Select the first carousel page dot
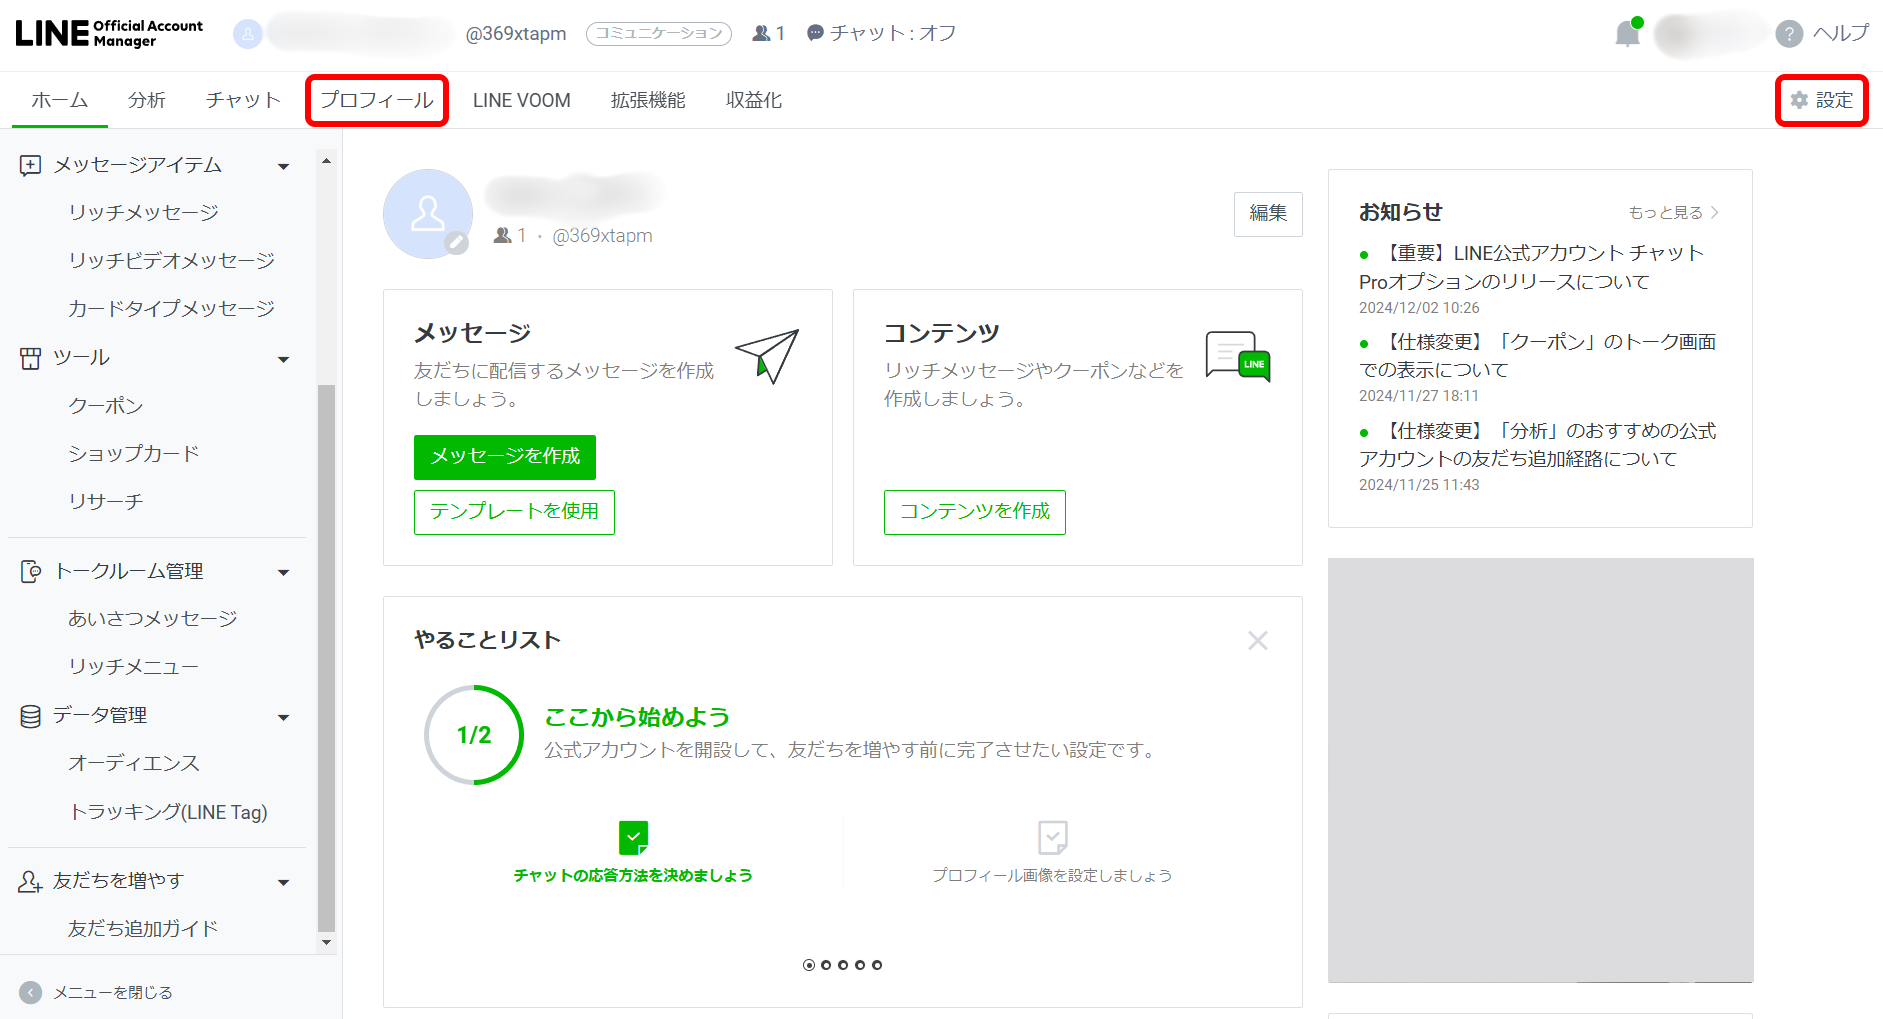 [x=809, y=965]
